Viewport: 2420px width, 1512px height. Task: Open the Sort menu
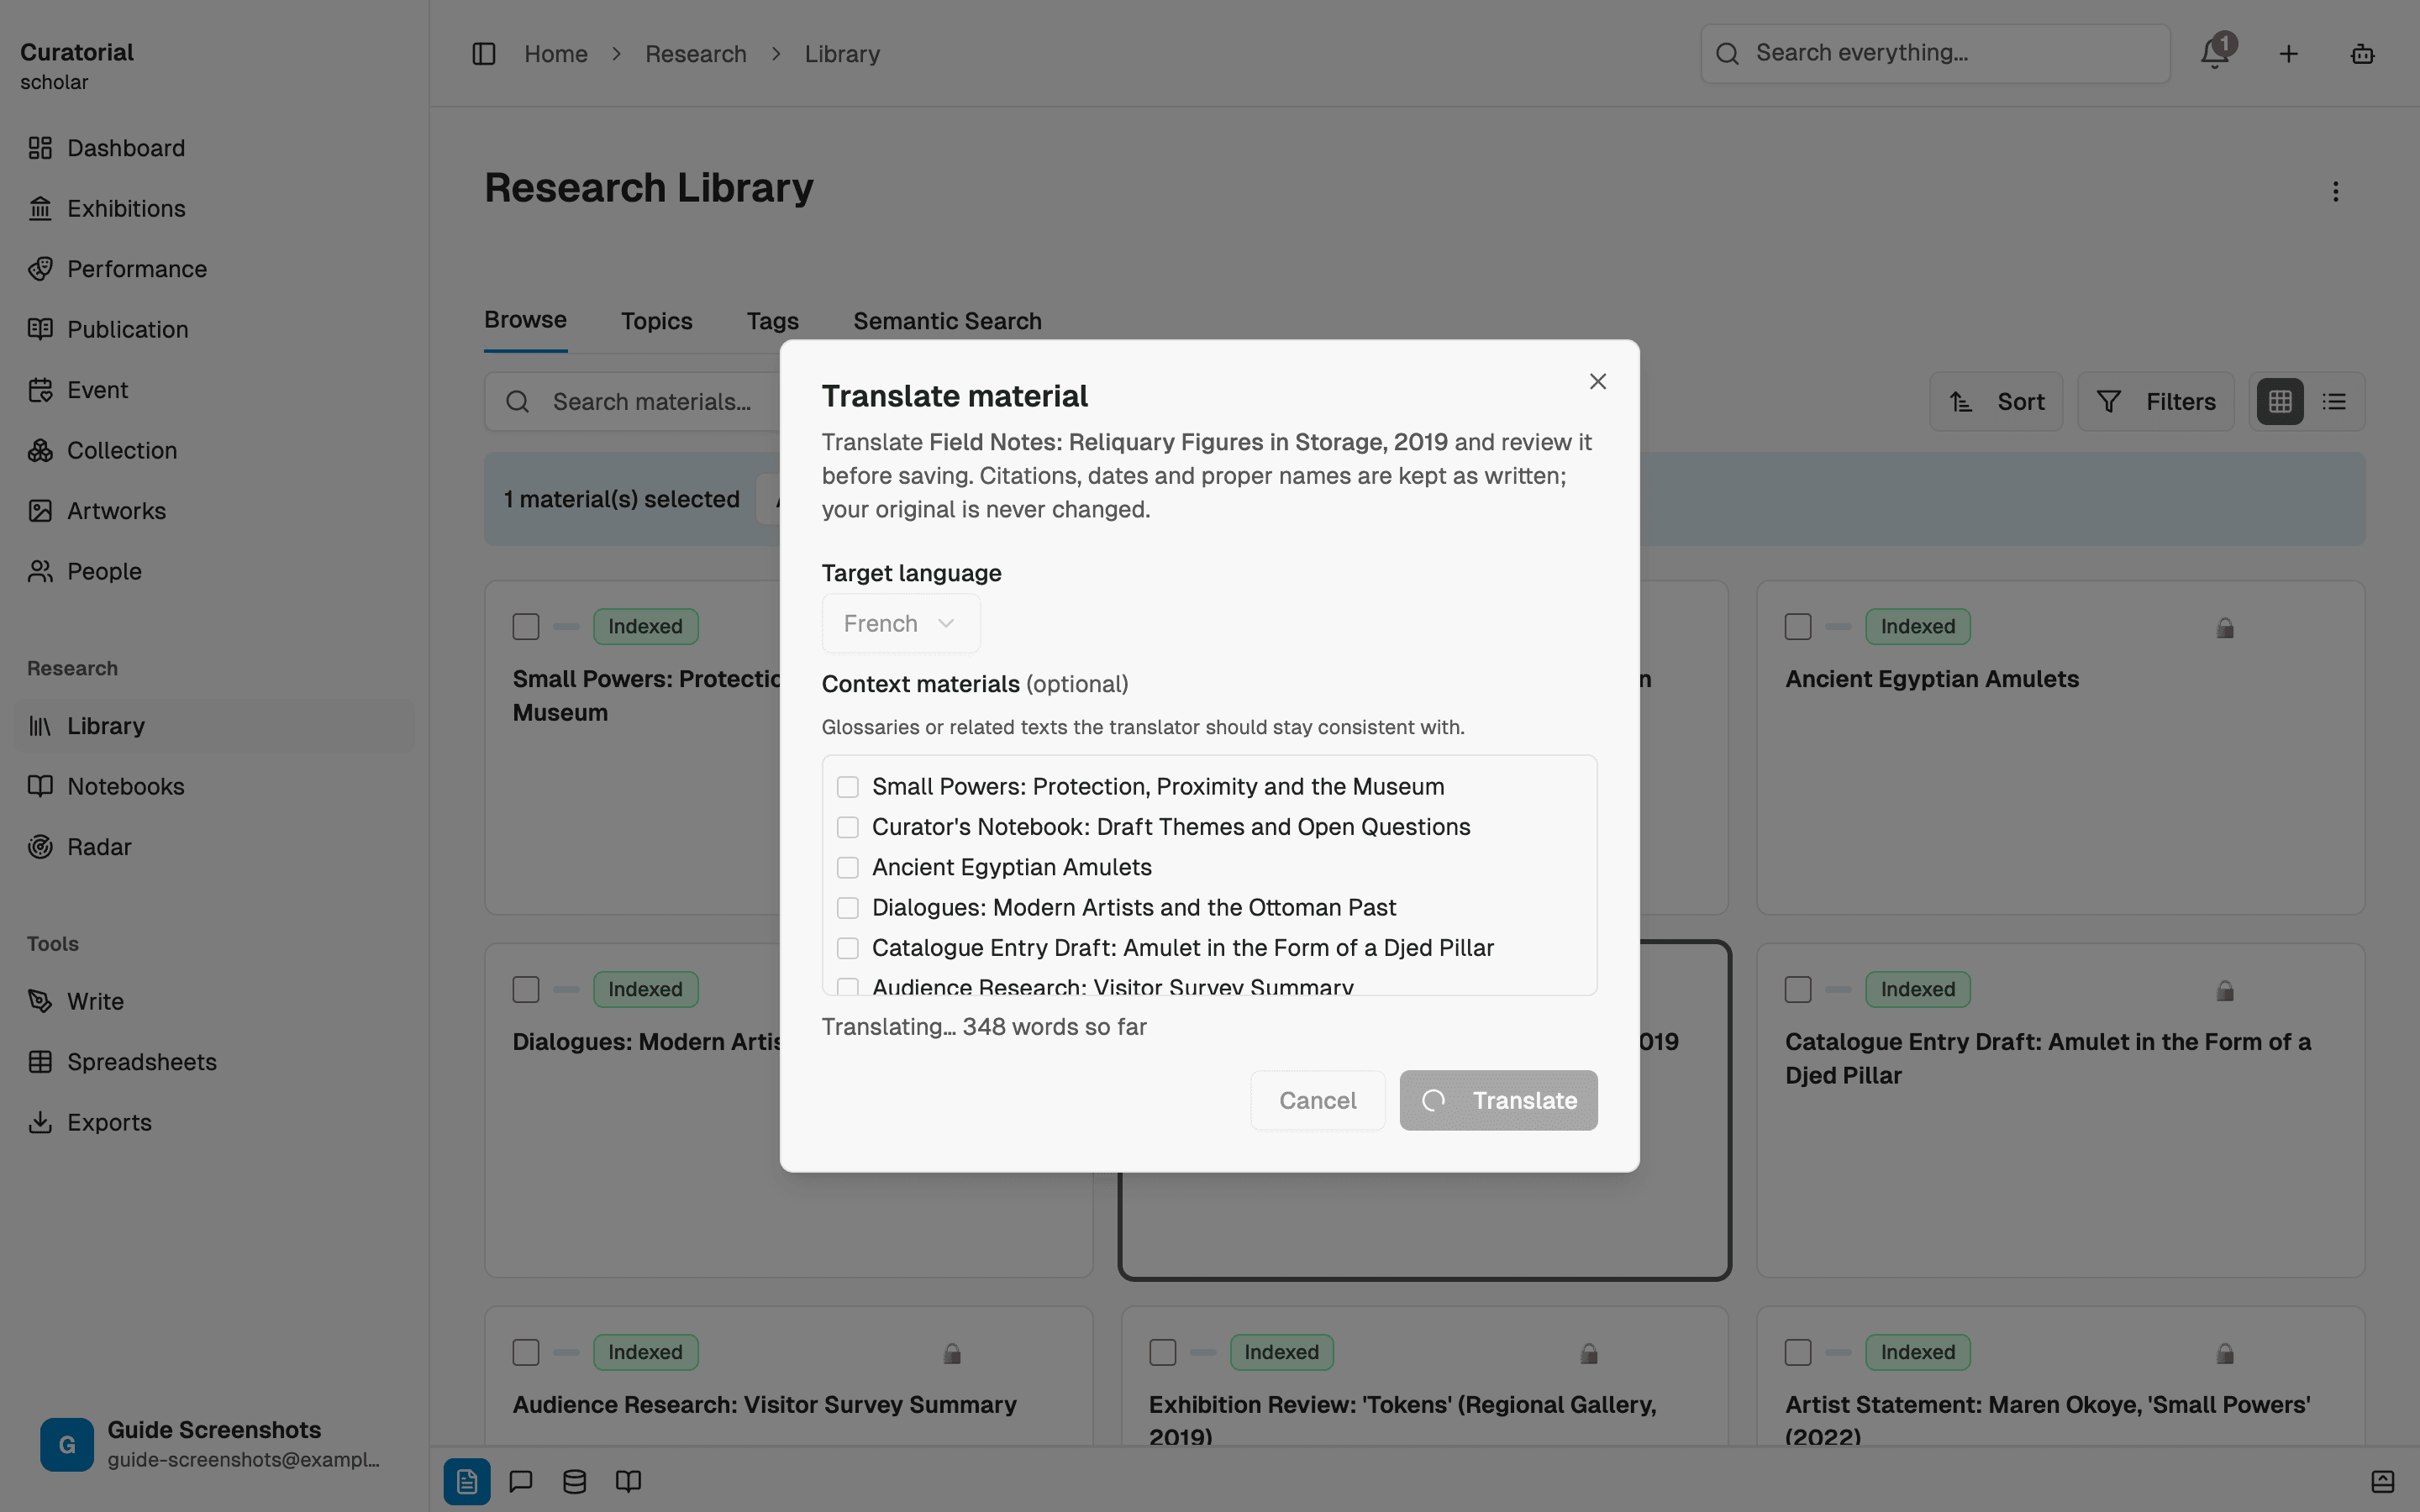pos(1996,402)
